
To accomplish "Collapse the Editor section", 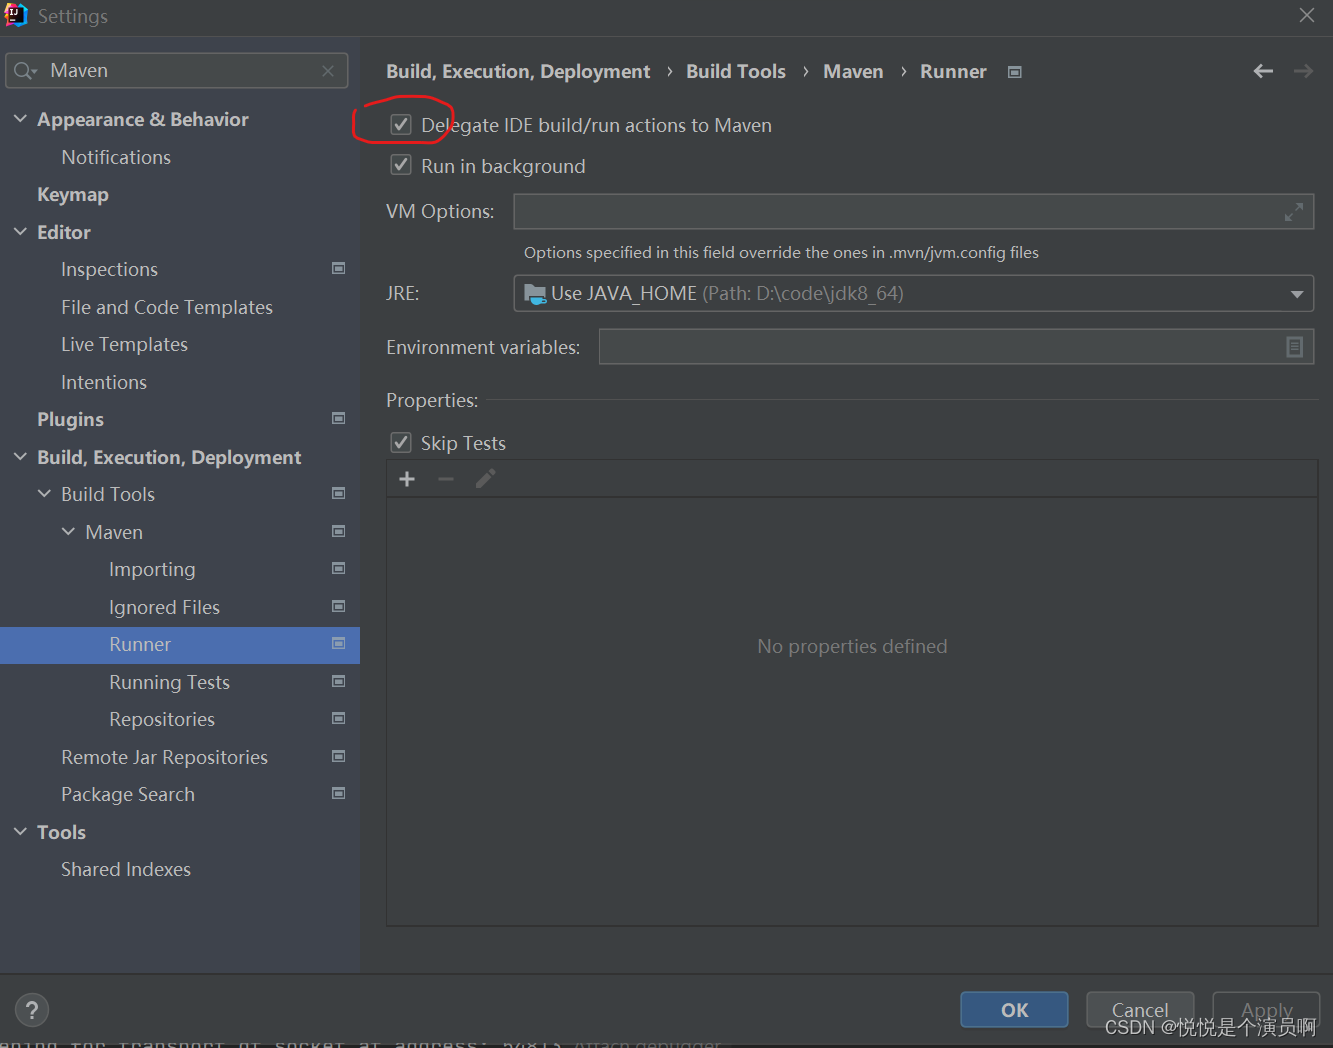I will pyautogui.click(x=20, y=232).
